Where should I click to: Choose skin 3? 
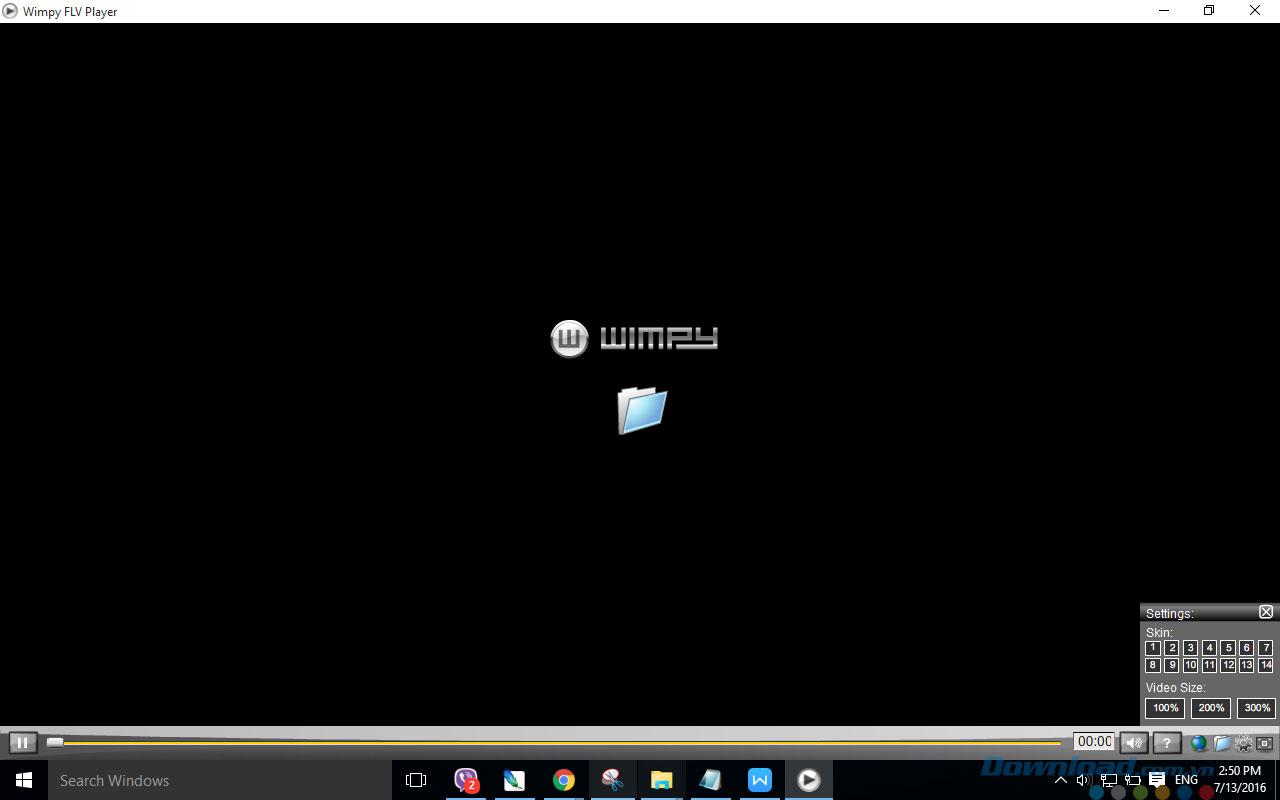click(1191, 648)
